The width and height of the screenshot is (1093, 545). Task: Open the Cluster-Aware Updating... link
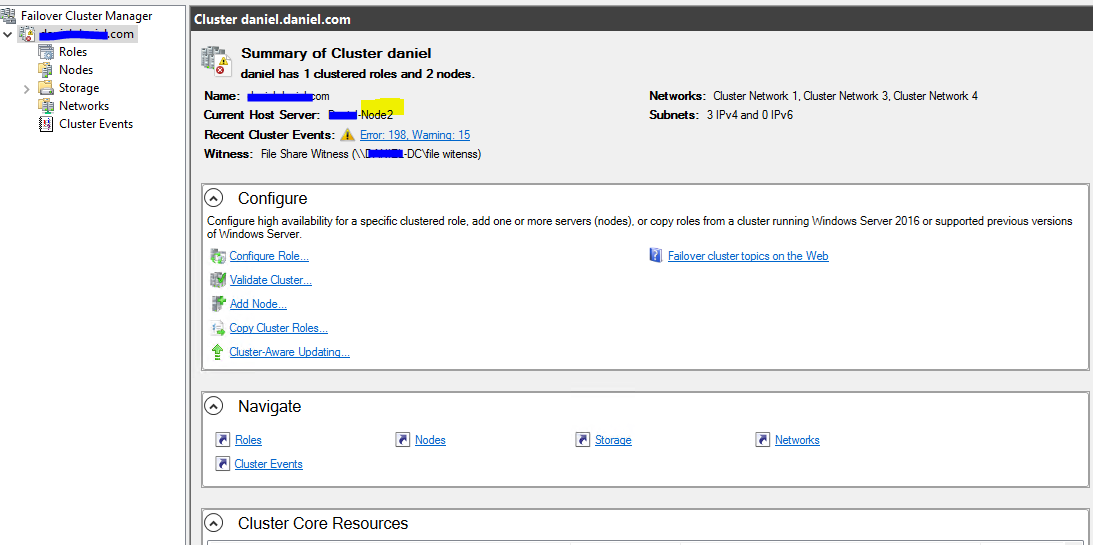pos(289,352)
